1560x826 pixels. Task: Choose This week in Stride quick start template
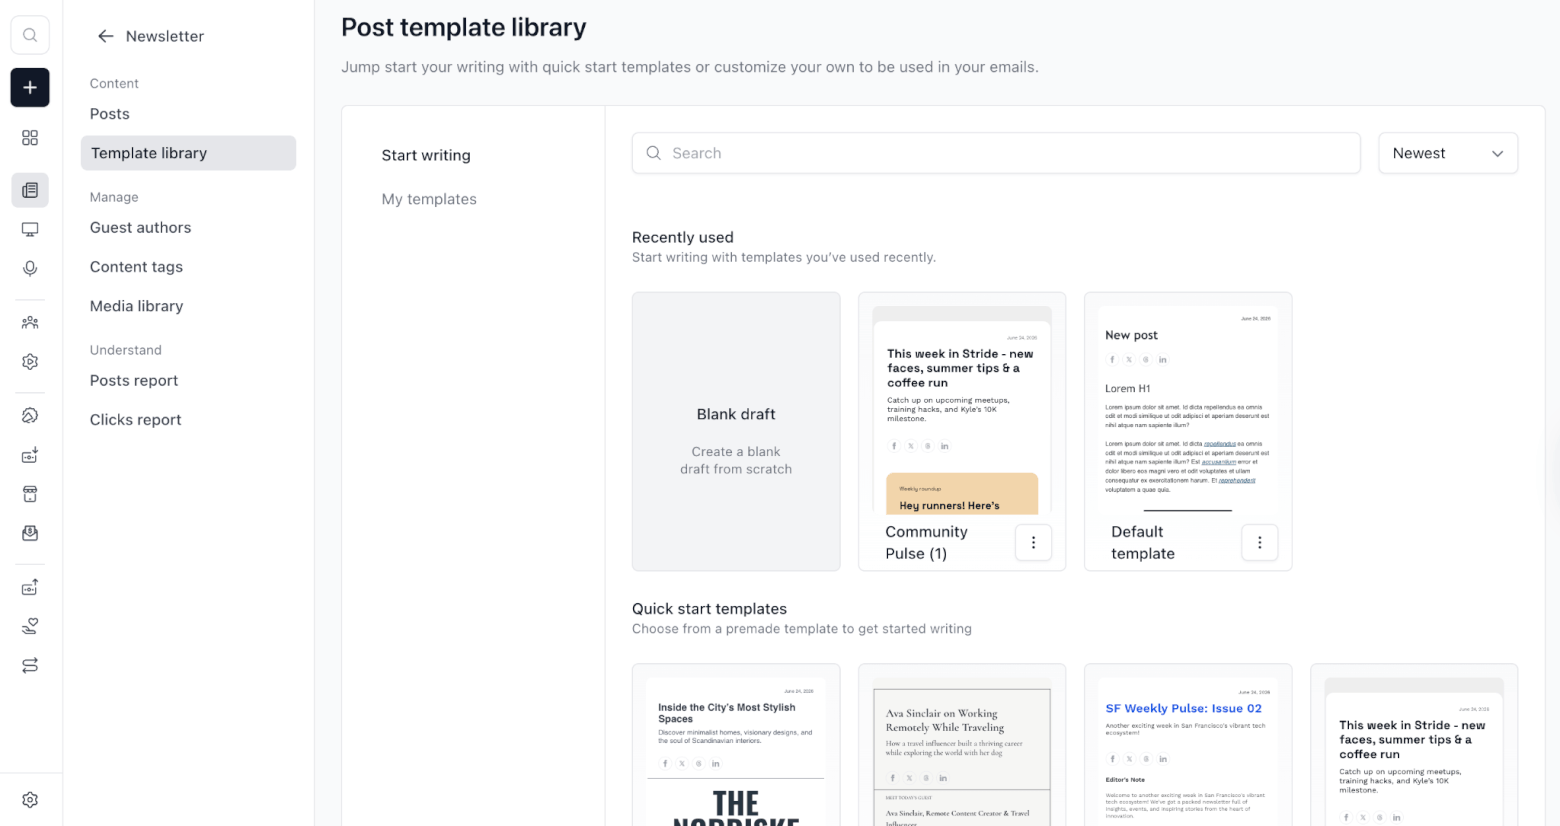pos(1414,745)
